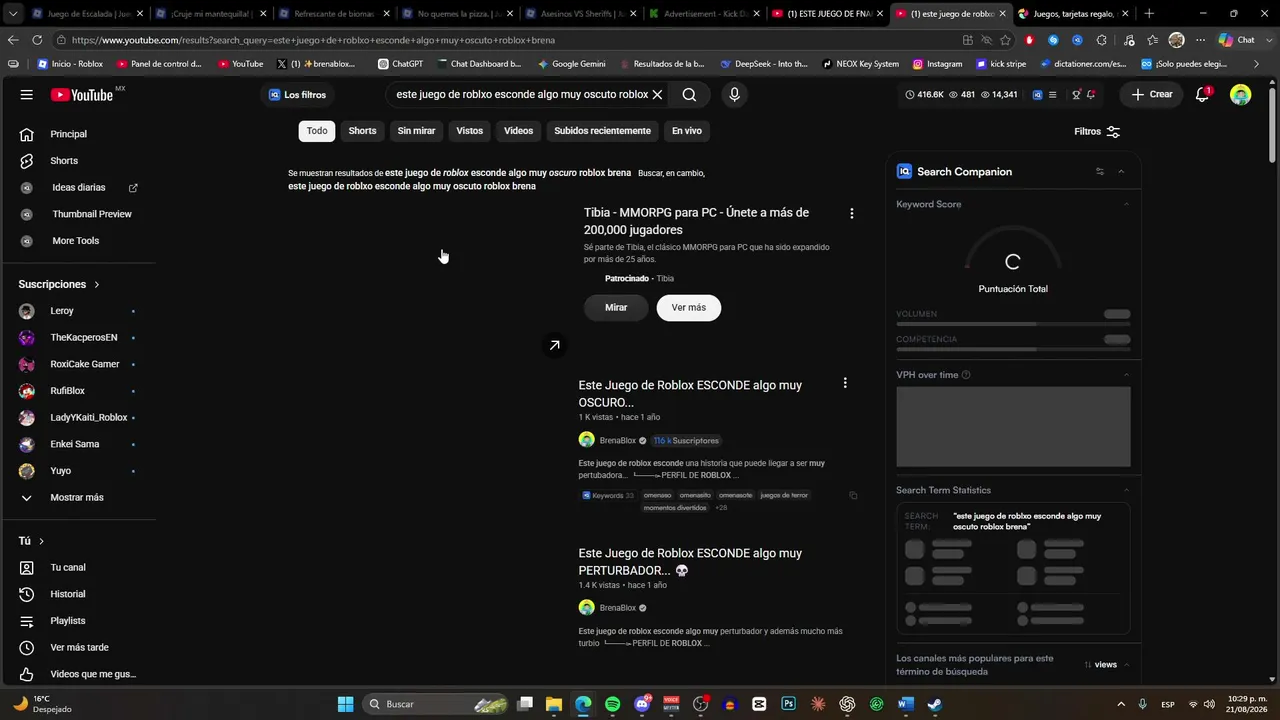1280x720 pixels.
Task: Click inside the YouTube search field
Action: point(521,95)
